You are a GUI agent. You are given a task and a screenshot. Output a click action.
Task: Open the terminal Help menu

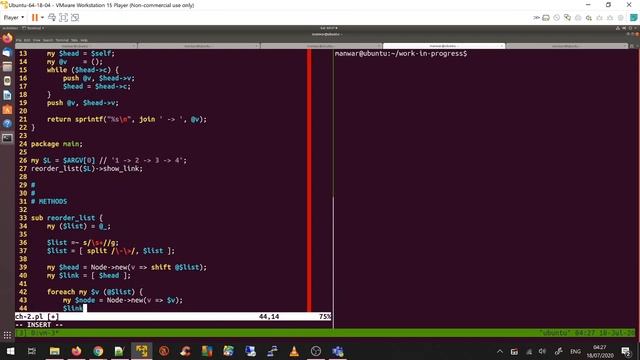pos(84,40)
